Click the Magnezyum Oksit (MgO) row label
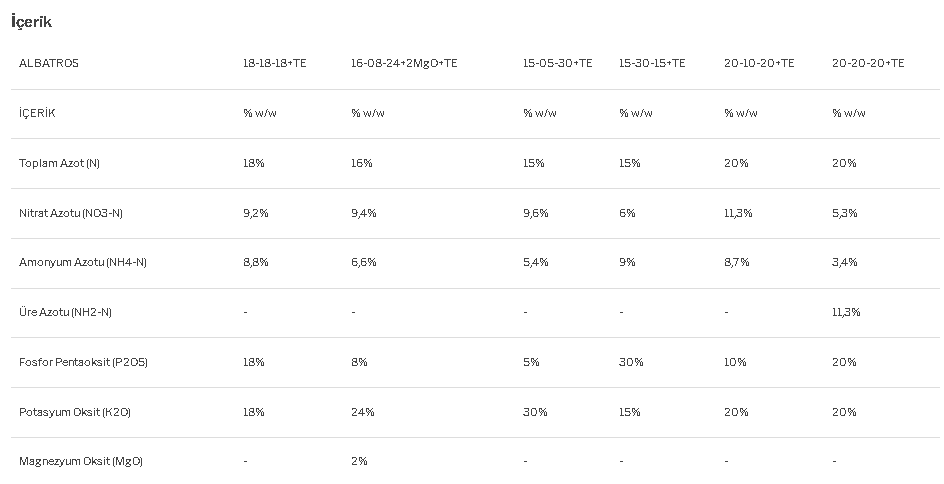944x484 pixels. (x=81, y=461)
